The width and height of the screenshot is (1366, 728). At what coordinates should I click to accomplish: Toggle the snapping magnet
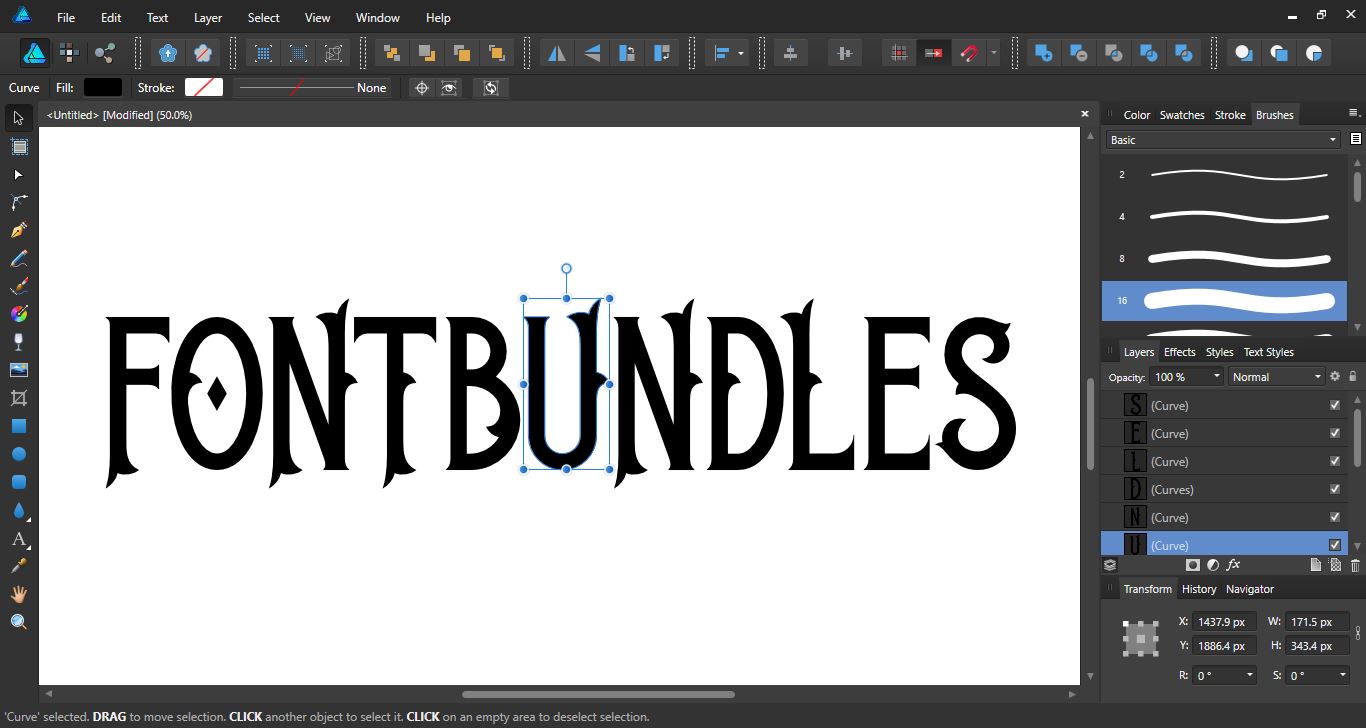967,53
